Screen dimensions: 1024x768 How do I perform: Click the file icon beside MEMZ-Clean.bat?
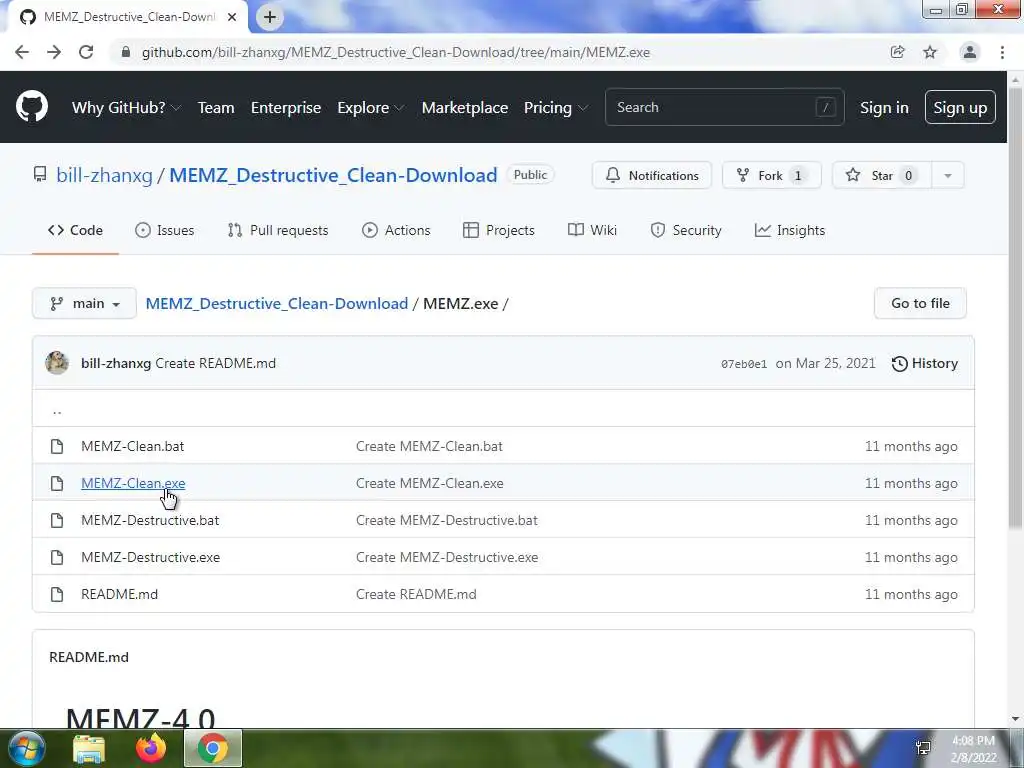57,446
